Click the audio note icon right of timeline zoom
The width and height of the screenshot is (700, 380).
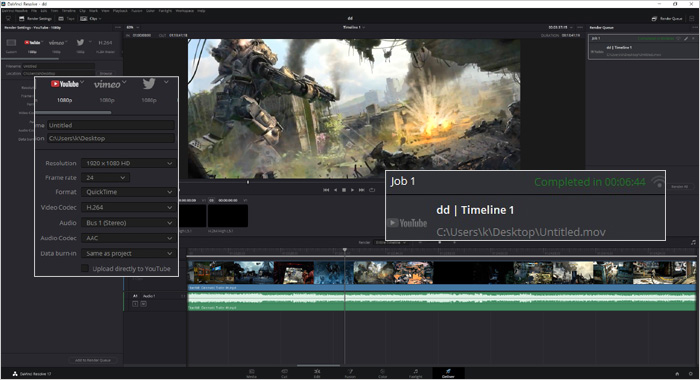(693, 242)
